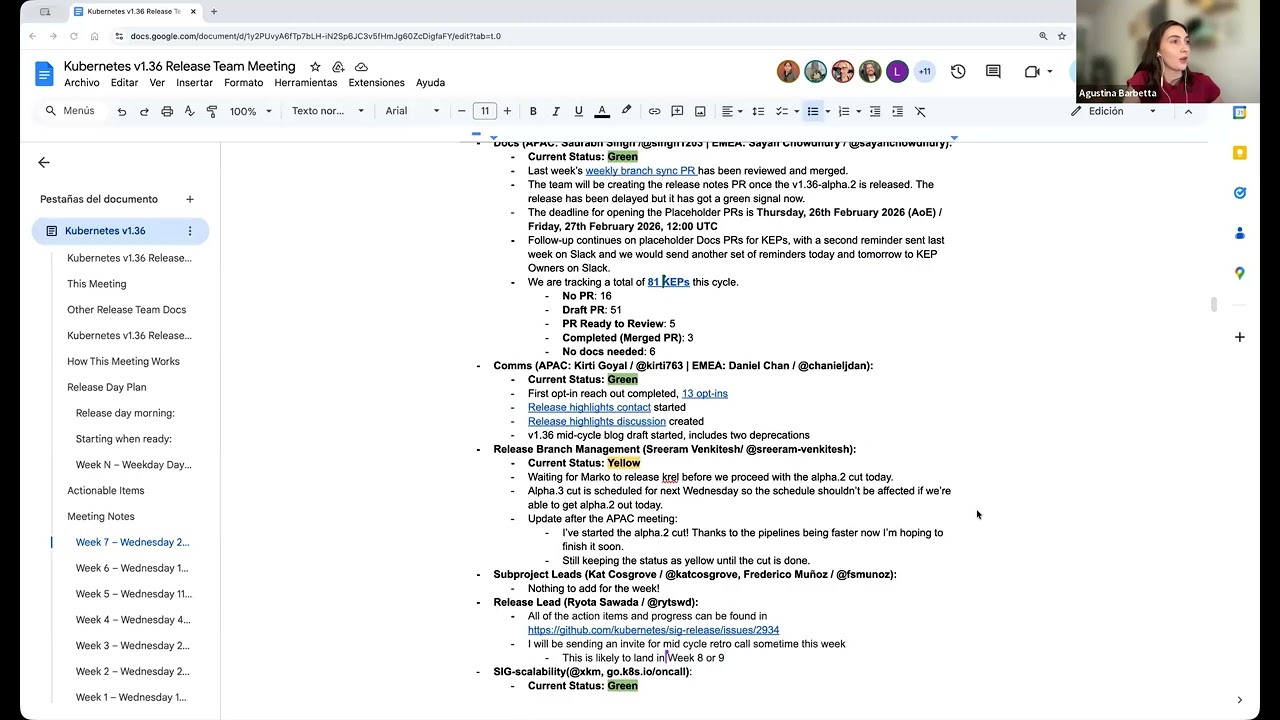Expand the bulleted list options arrow
This screenshot has height=720, width=1280.
(x=827, y=111)
